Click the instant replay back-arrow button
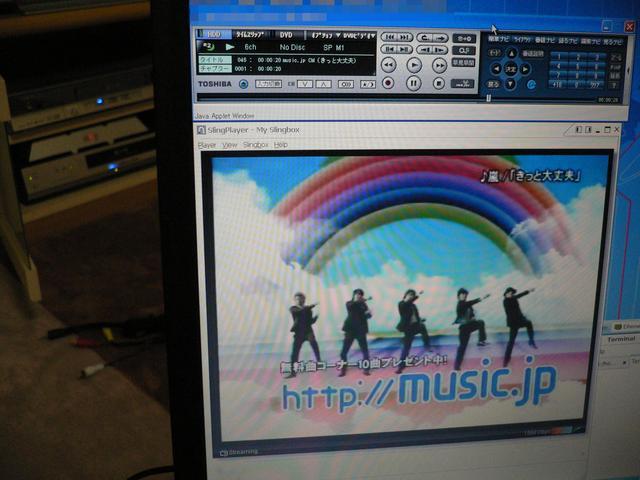This screenshot has height=480, width=640. [425, 38]
